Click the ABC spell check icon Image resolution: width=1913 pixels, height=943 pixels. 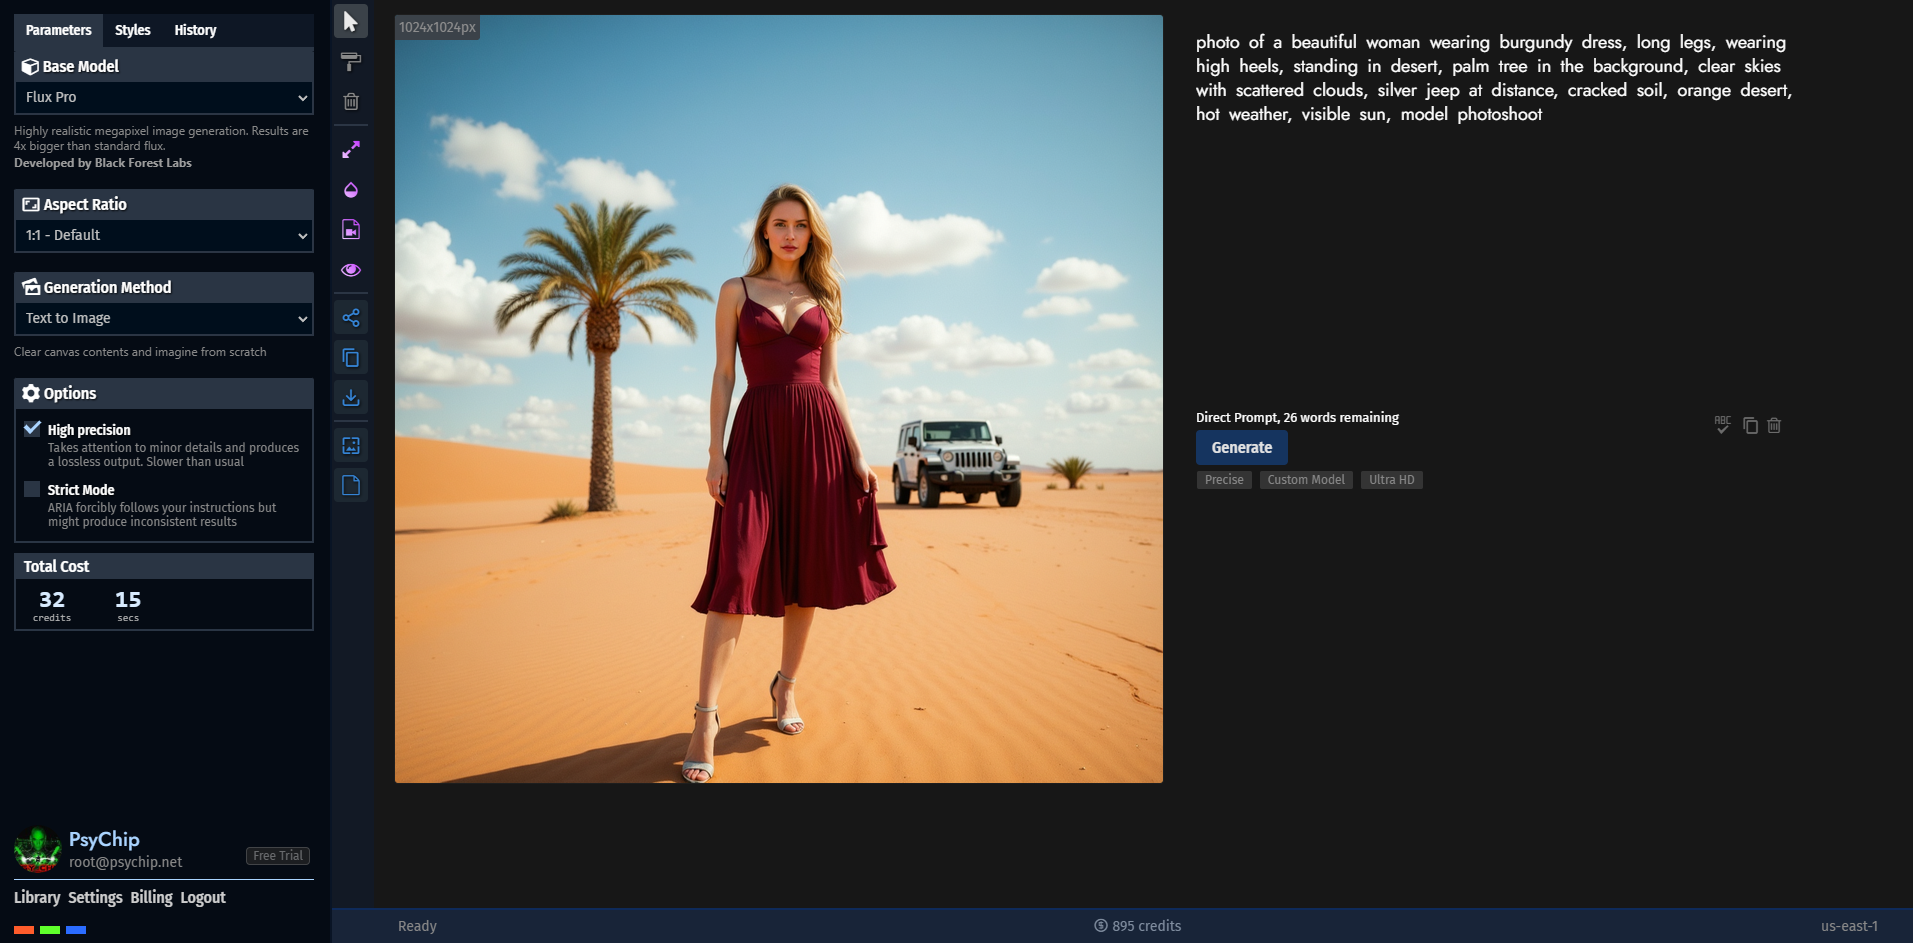click(1722, 425)
